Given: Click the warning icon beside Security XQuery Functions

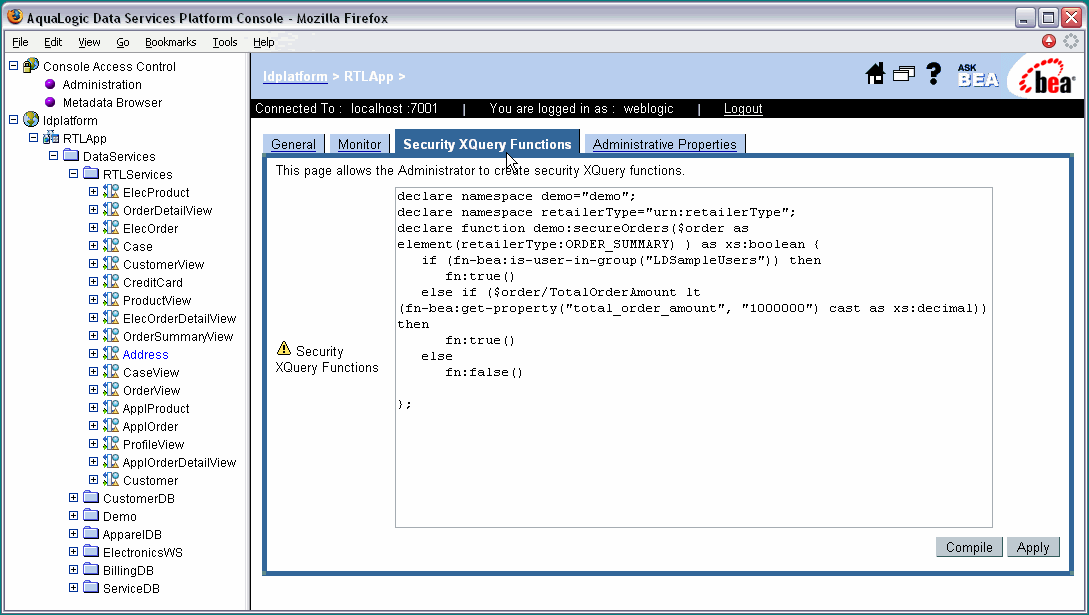Looking at the screenshot, I should pos(284,348).
